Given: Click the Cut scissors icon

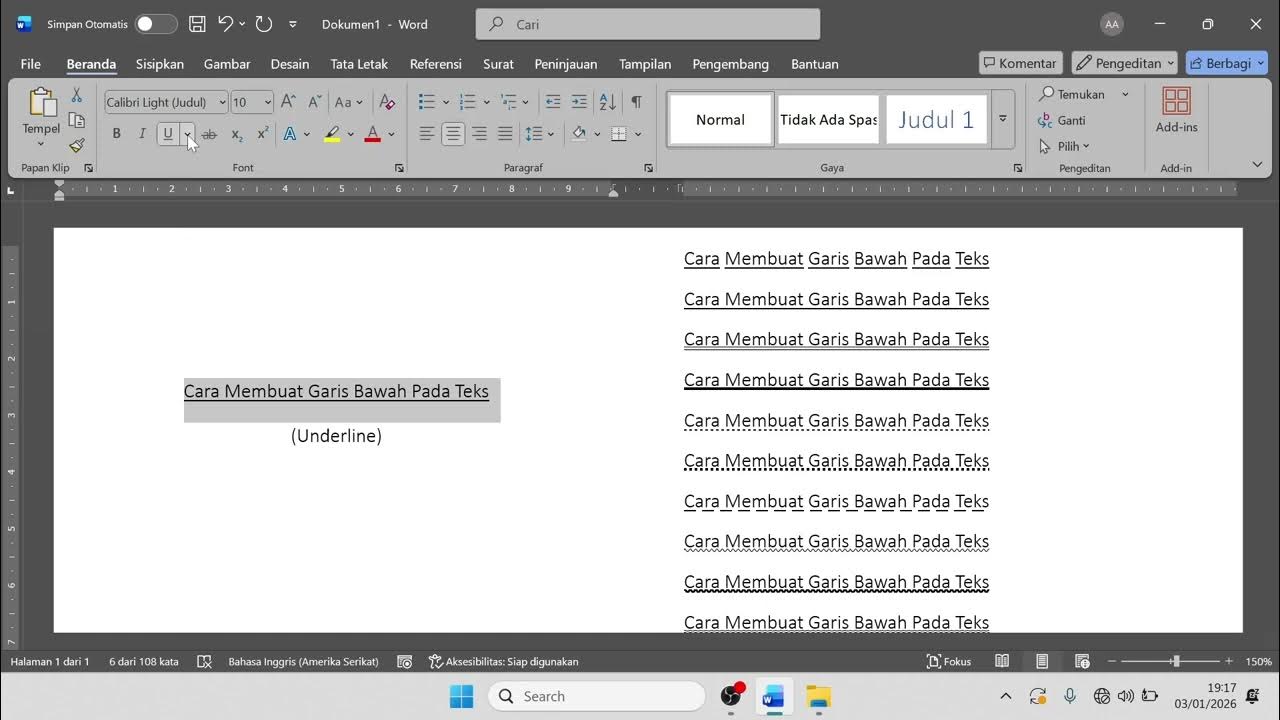Looking at the screenshot, I should coord(76,95).
